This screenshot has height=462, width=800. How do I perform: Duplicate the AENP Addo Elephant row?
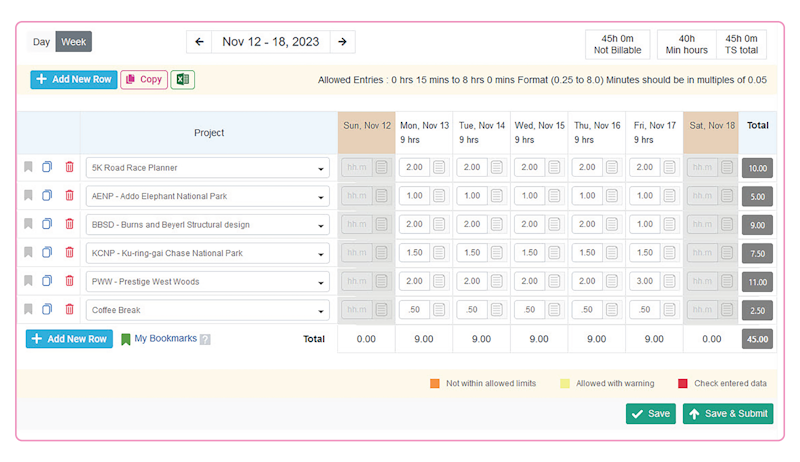tap(47, 195)
